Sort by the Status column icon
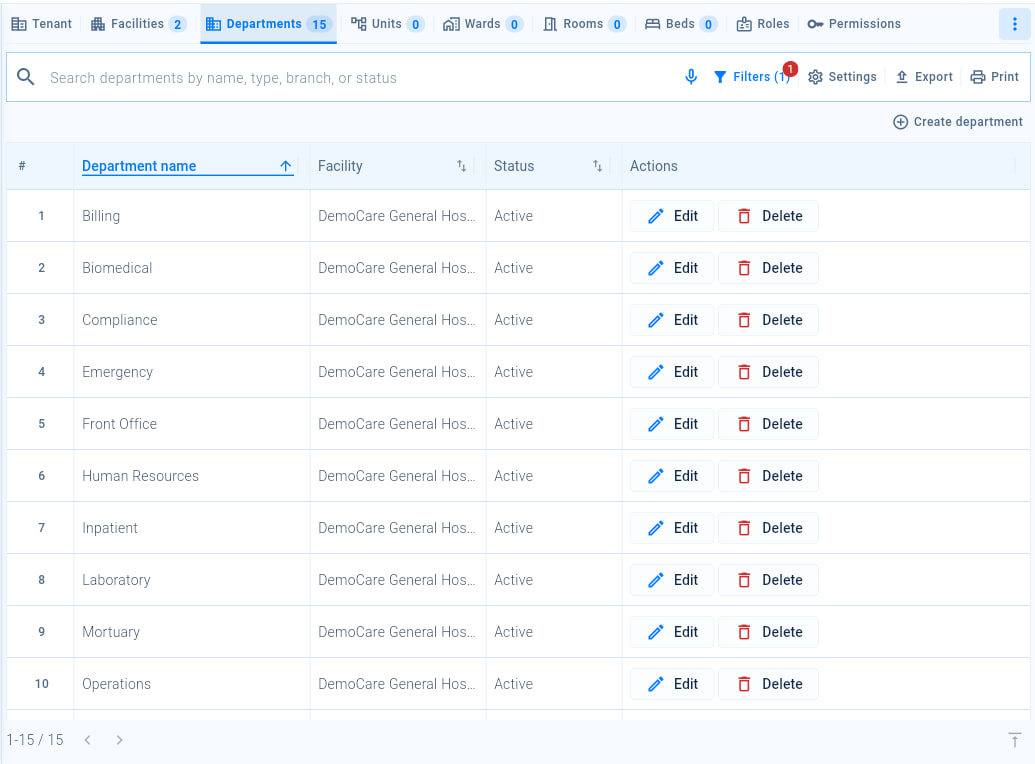The width and height of the screenshot is (1035, 764). 597,166
